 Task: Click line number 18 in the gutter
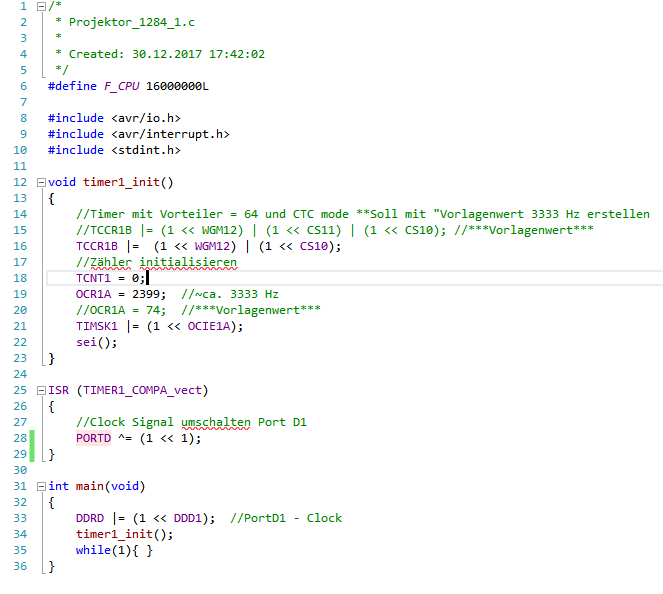tap(20, 279)
